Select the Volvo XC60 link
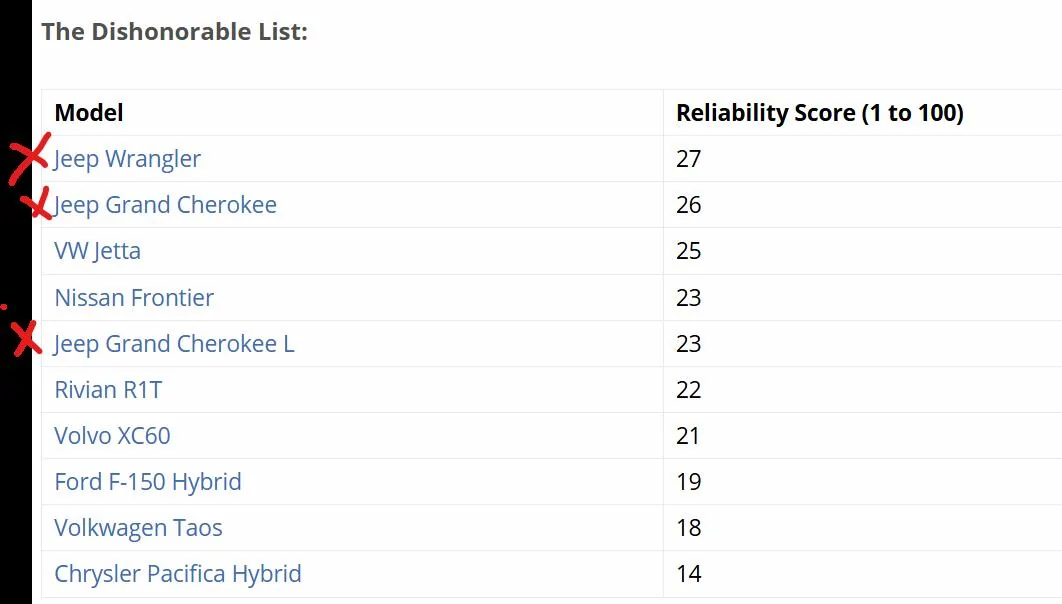Screen dimensions: 1062x604 [112, 436]
